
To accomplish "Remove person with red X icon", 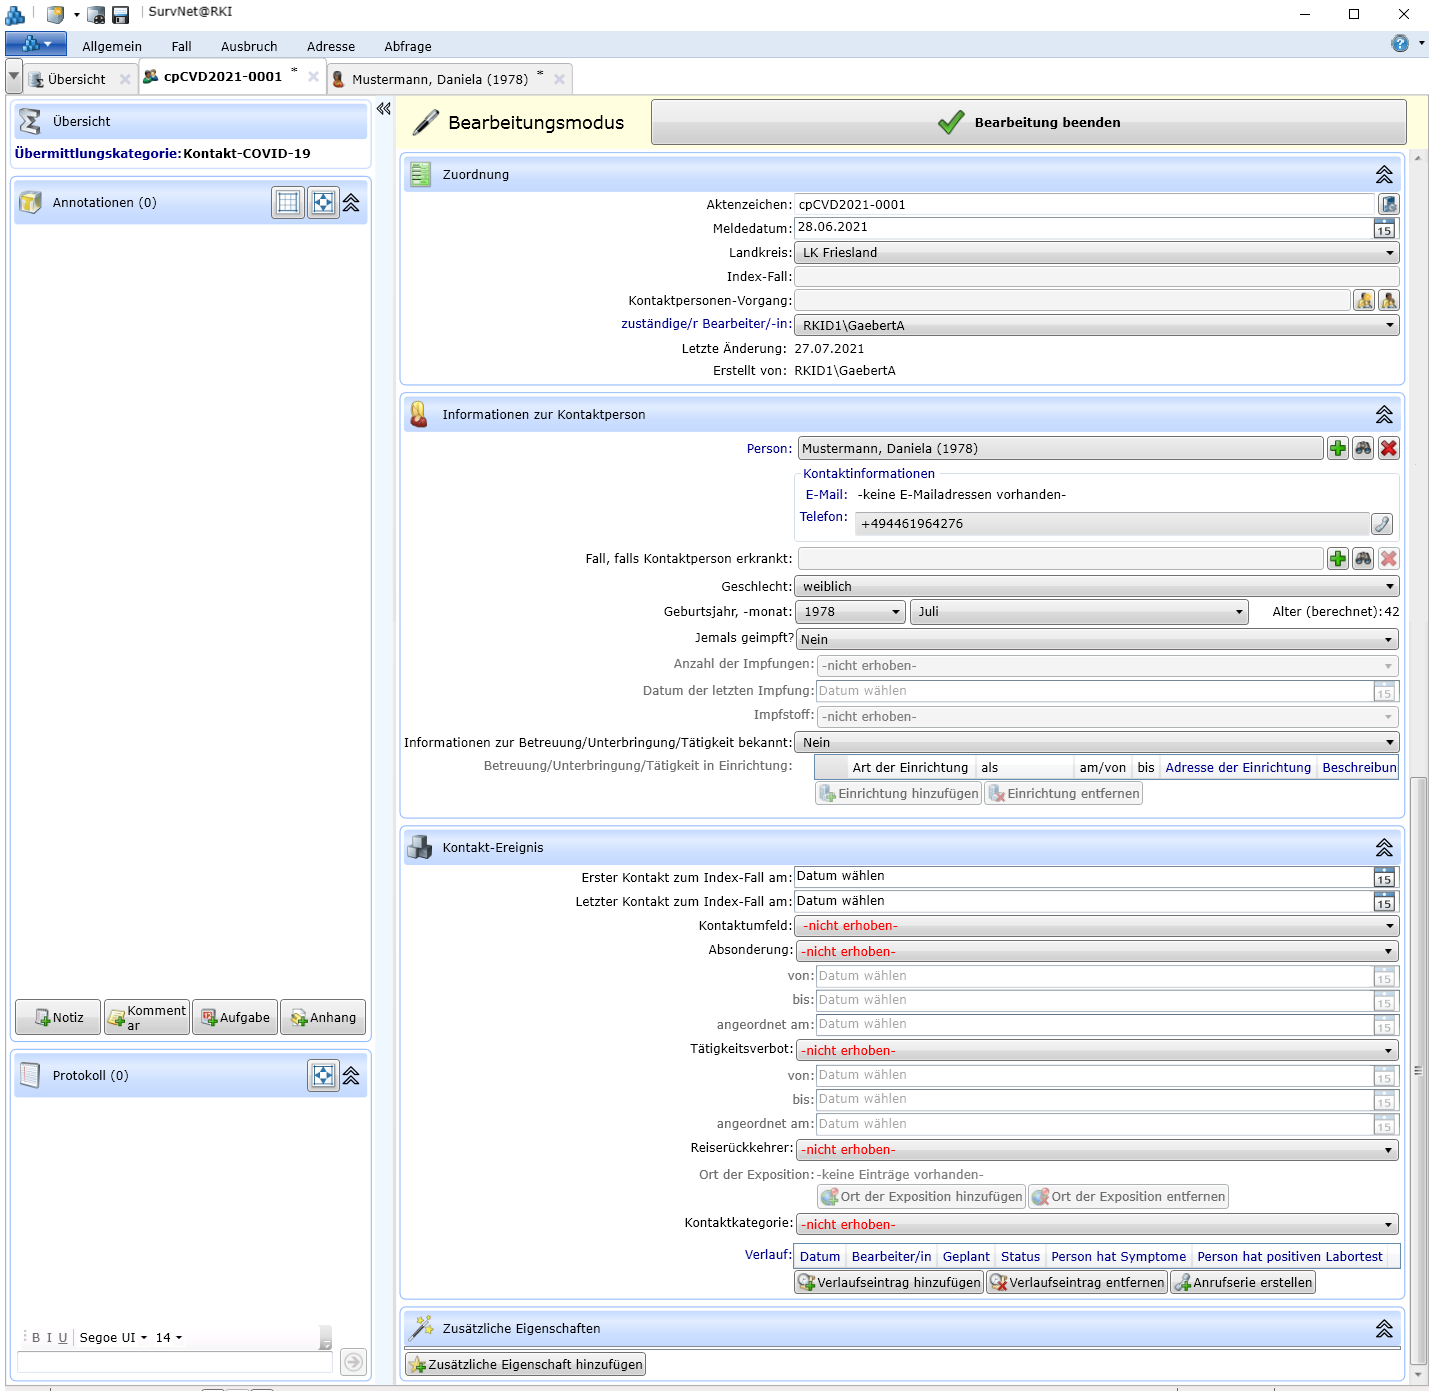I will (x=1388, y=449).
